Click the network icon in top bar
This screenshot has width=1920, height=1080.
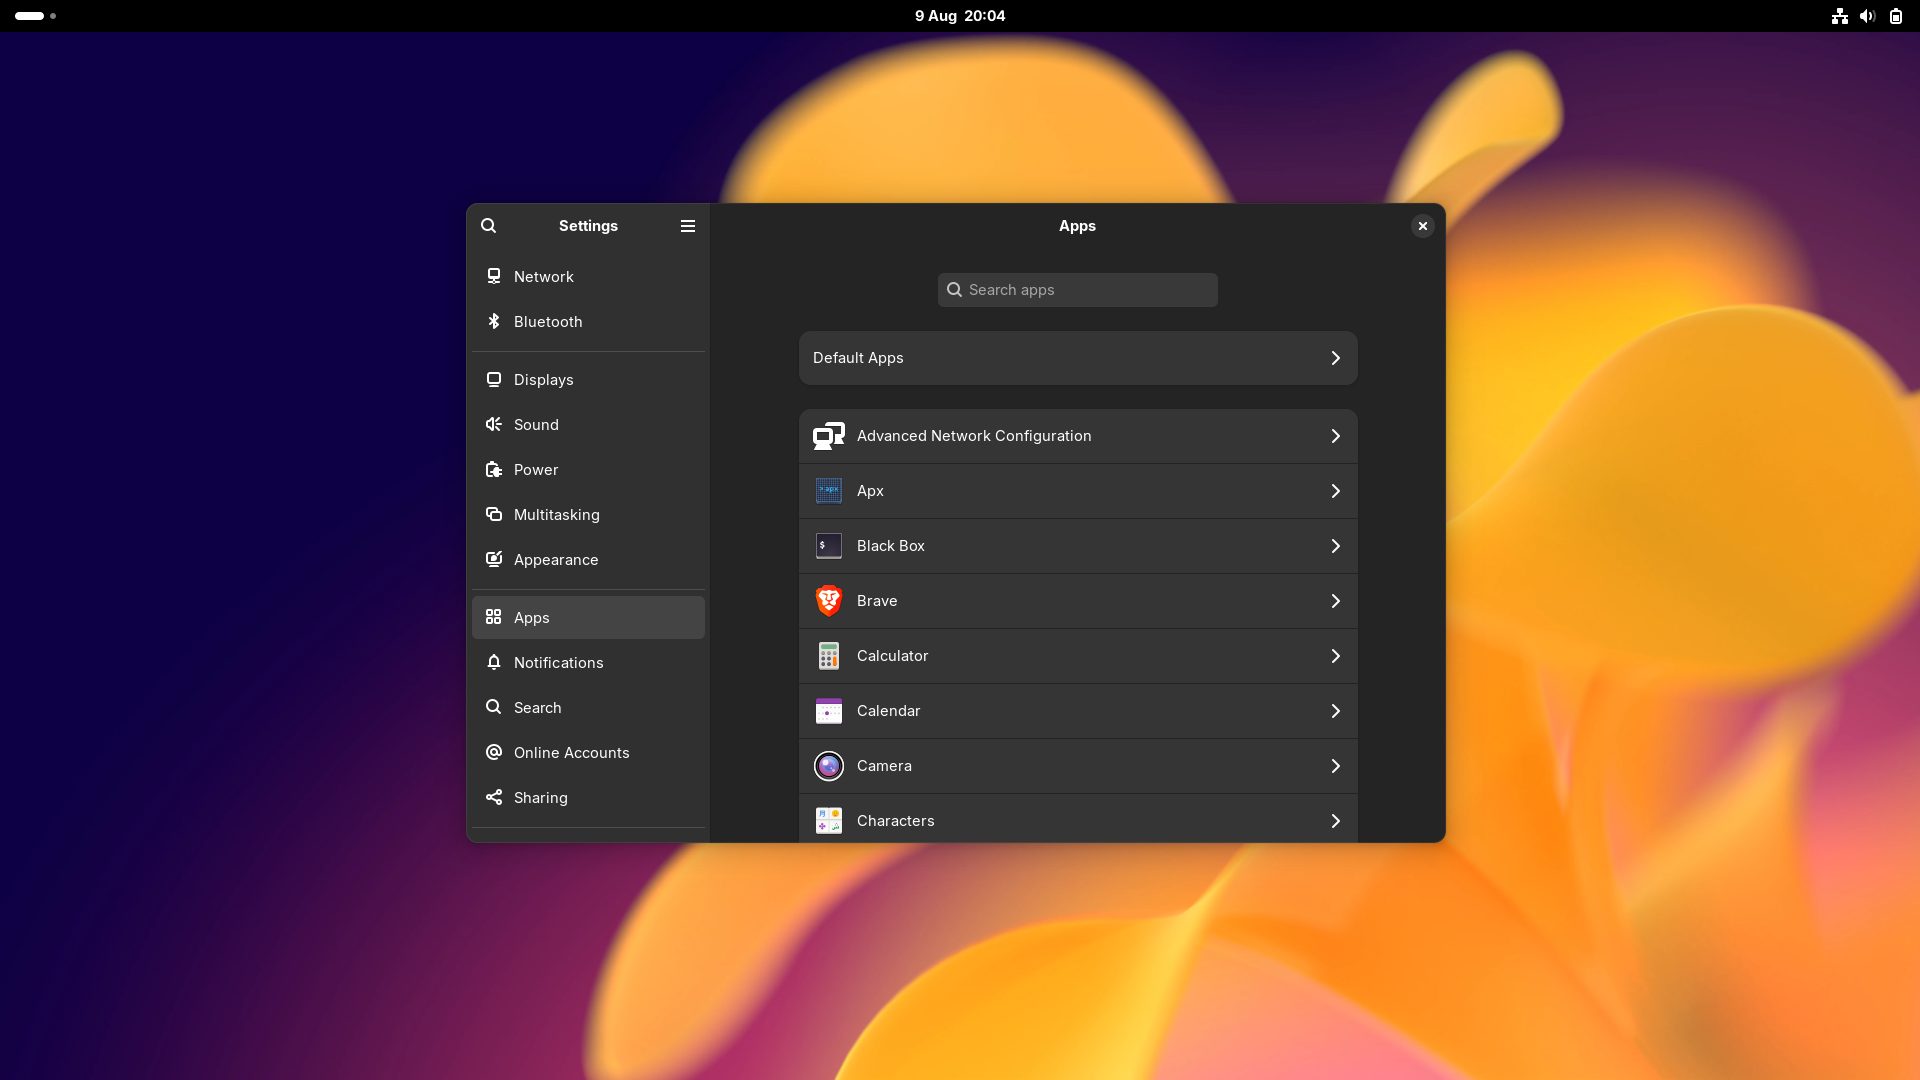click(x=1840, y=16)
